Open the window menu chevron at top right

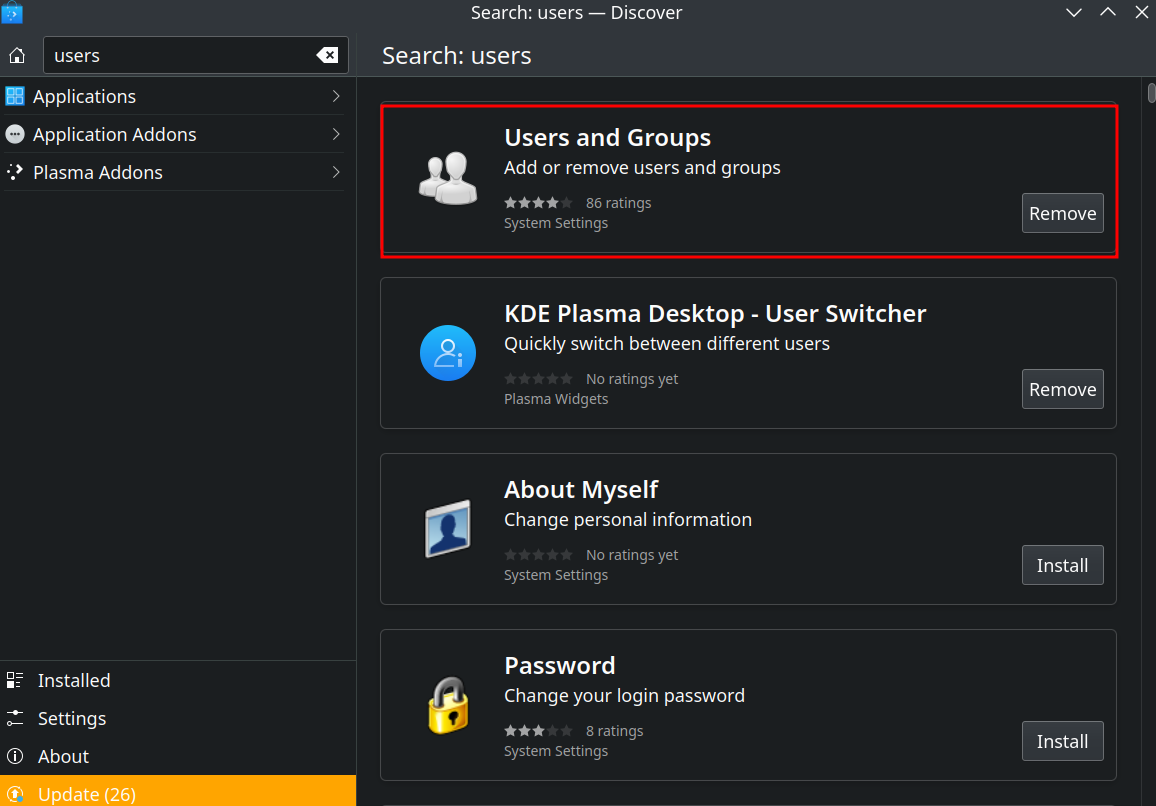click(x=1073, y=13)
